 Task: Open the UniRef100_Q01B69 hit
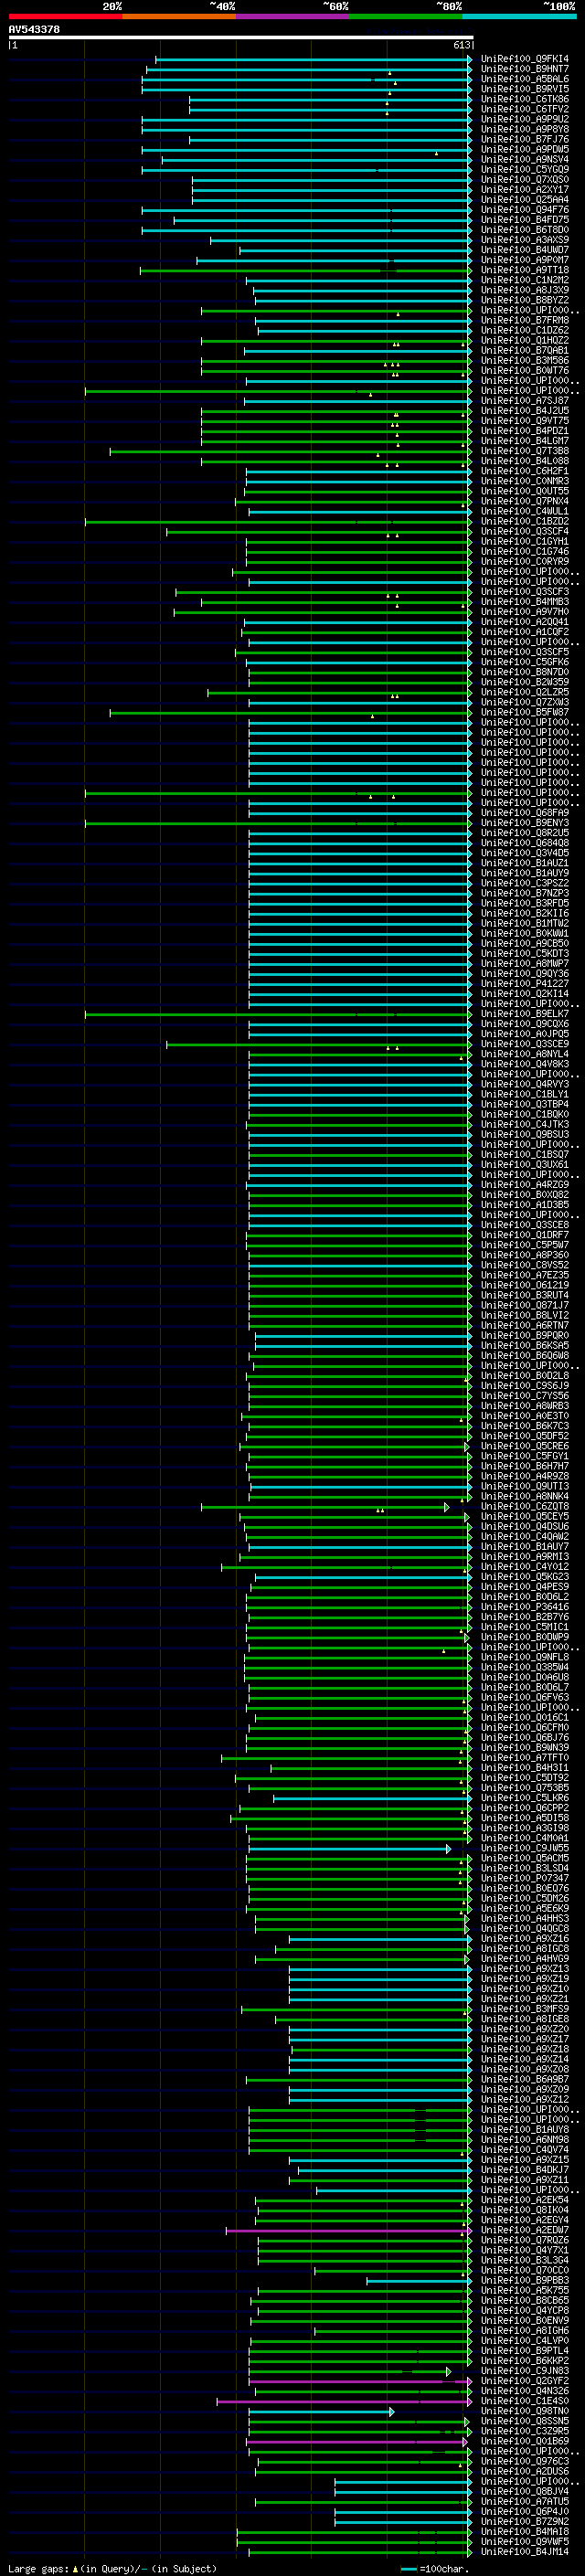click(x=524, y=2441)
